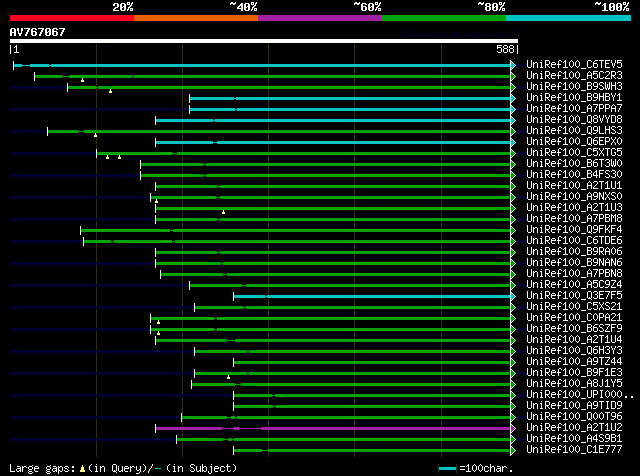
Task: Click the yellow gap marker under the Q9LHS3 bar
Action: click(95, 135)
